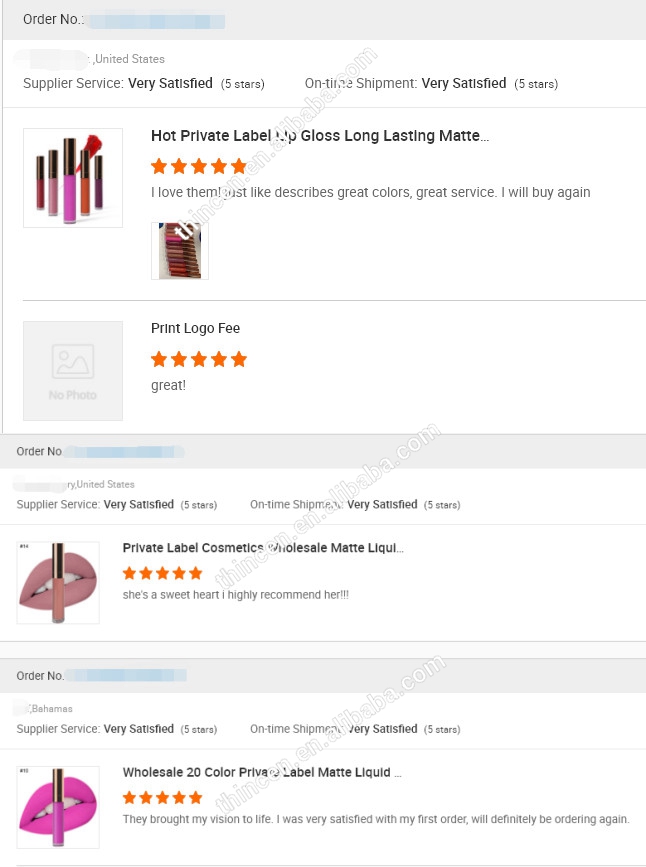
Task: Open the Print Logo Fee product link
Action: click(x=195, y=328)
